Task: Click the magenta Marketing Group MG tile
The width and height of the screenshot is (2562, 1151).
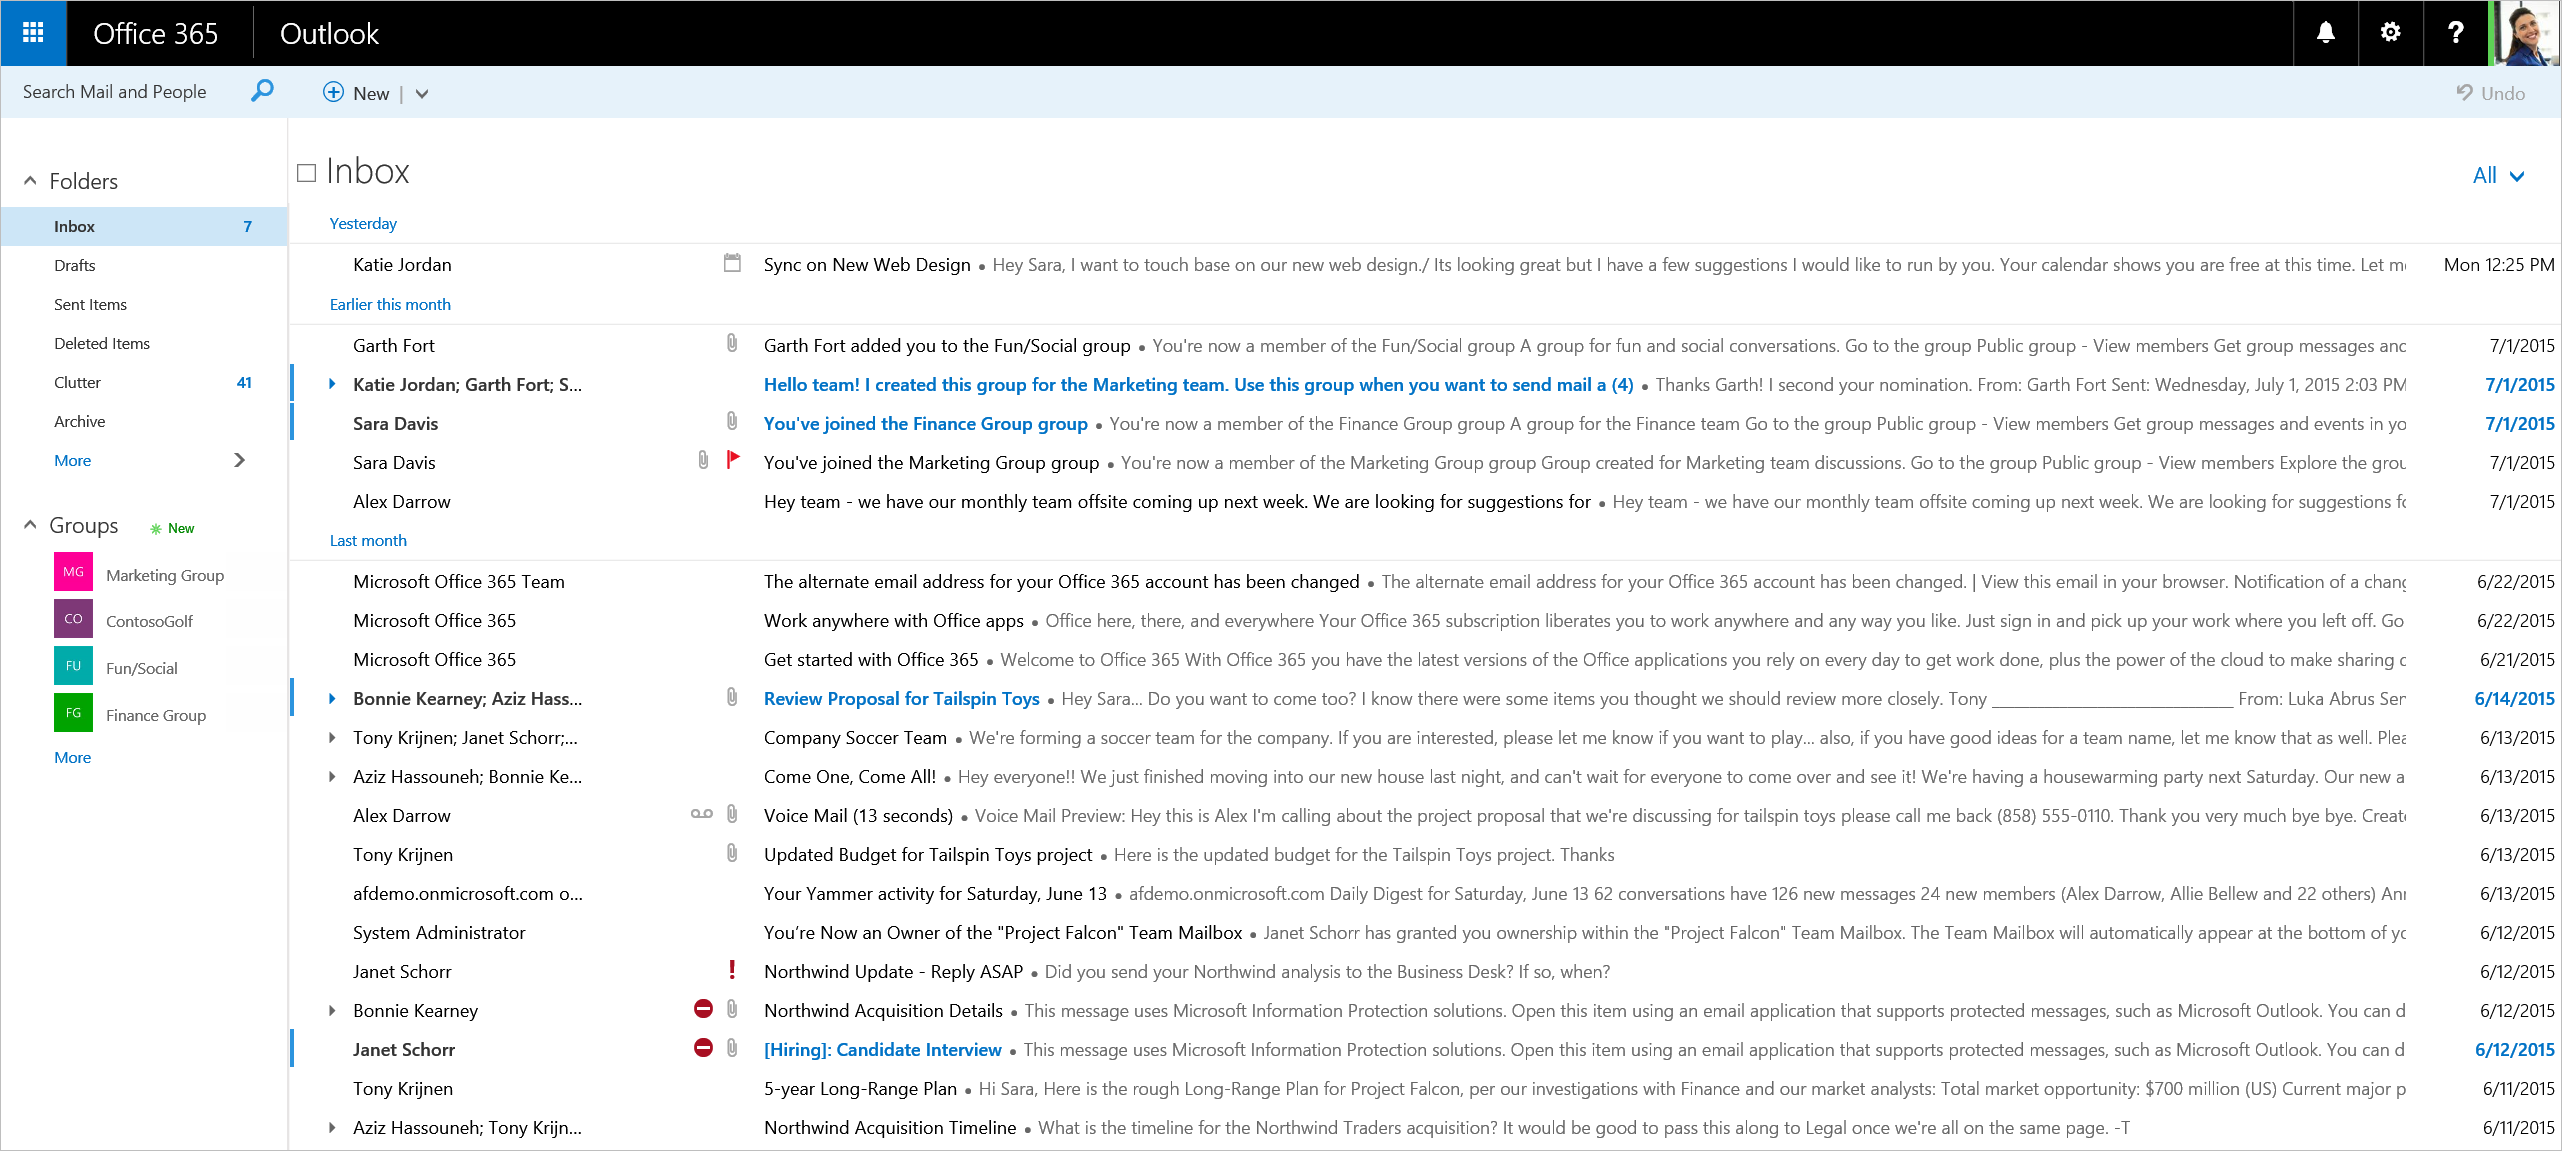Action: (73, 573)
